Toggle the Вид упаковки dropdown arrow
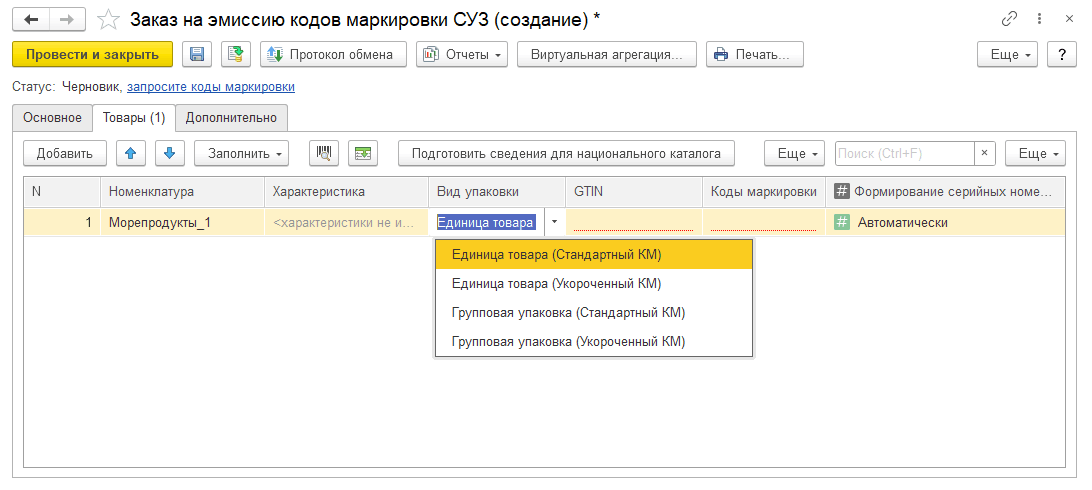The height and width of the screenshot is (490, 1092). 554,222
